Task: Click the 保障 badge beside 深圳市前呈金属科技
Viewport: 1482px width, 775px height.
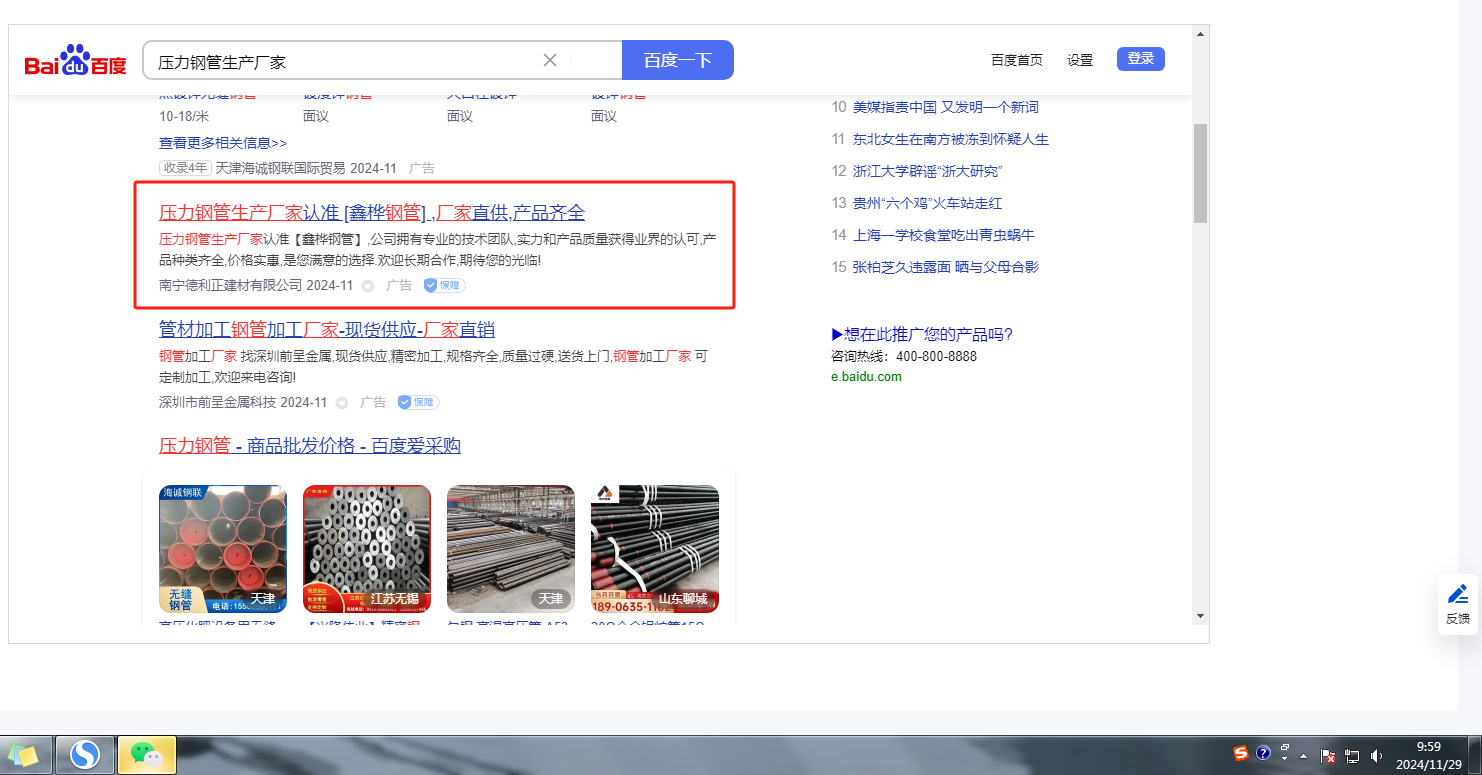Action: click(418, 402)
